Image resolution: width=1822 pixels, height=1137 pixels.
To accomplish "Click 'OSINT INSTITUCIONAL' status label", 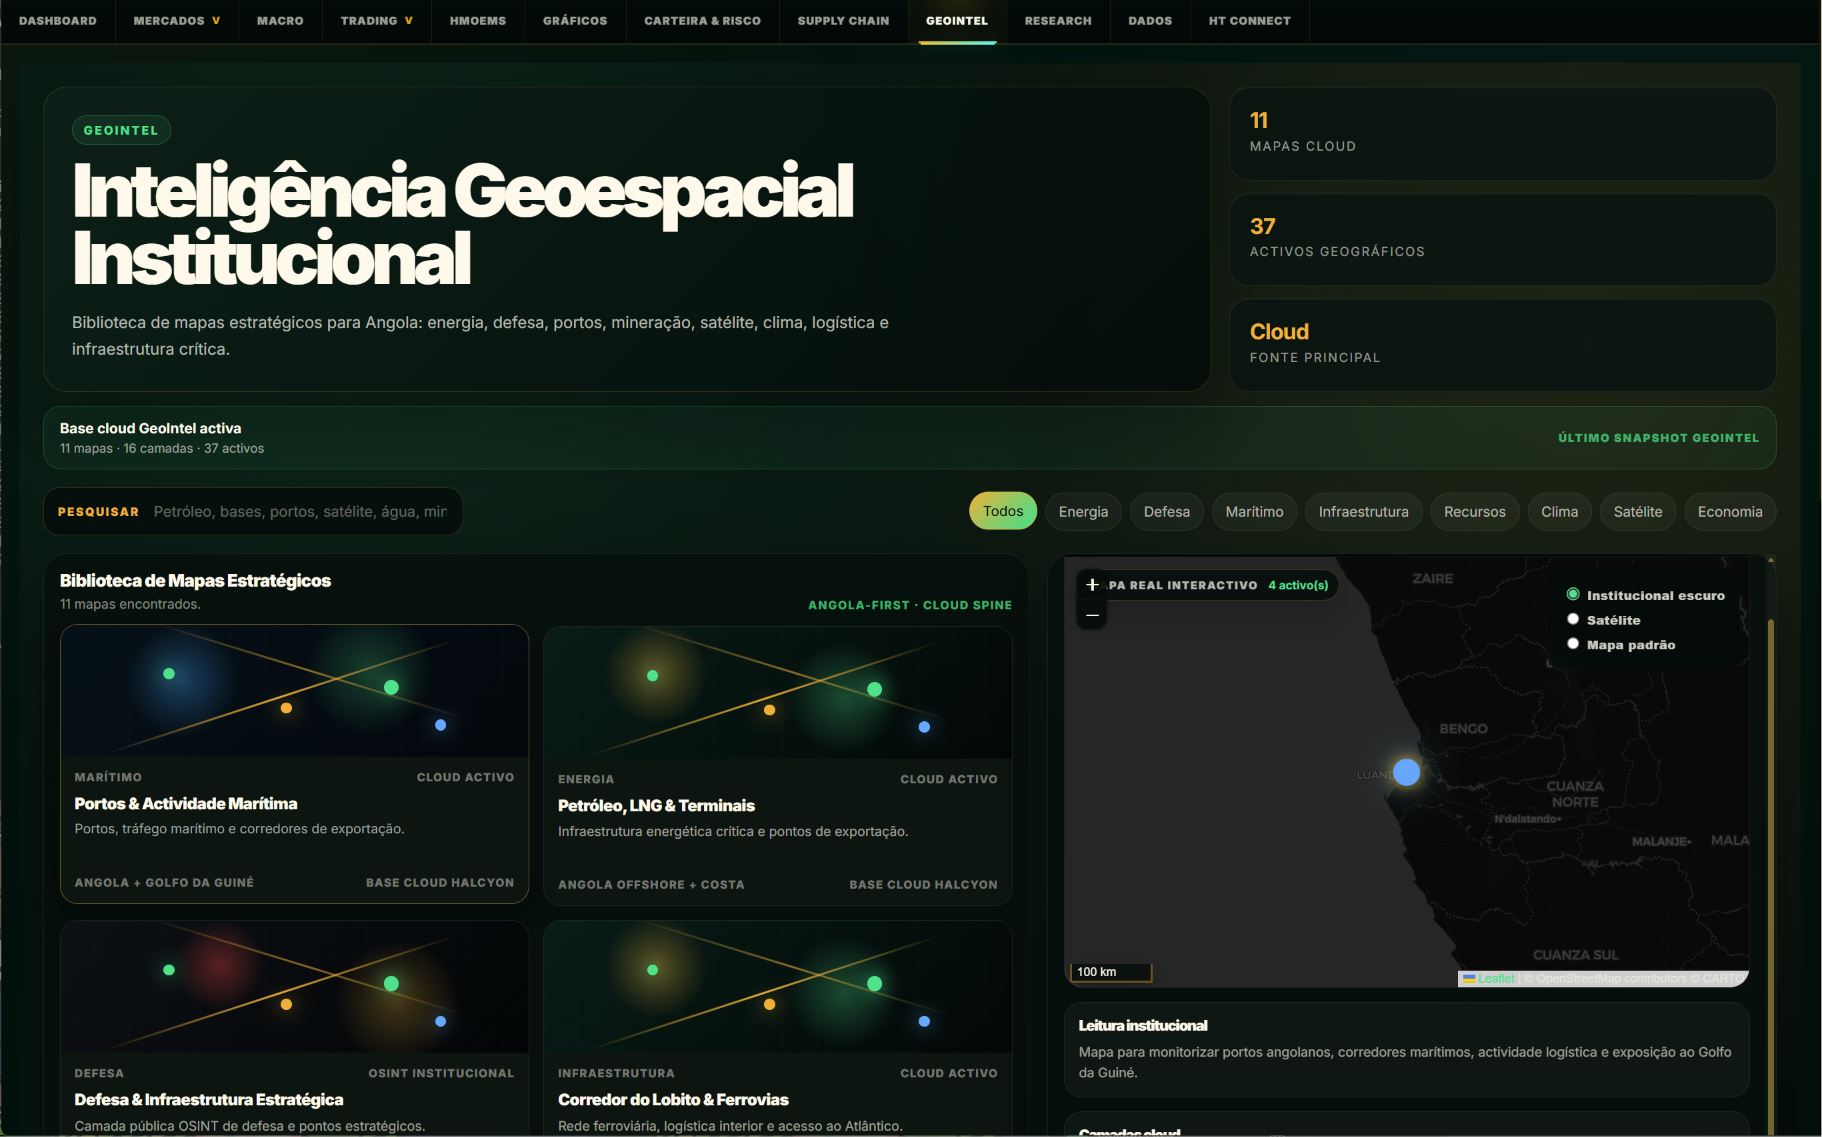I will pos(441,1073).
